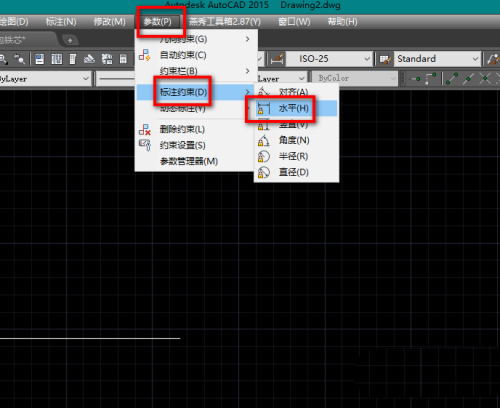Open the 帮助(H) menu
The width and height of the screenshot is (500, 408).
point(343,22)
